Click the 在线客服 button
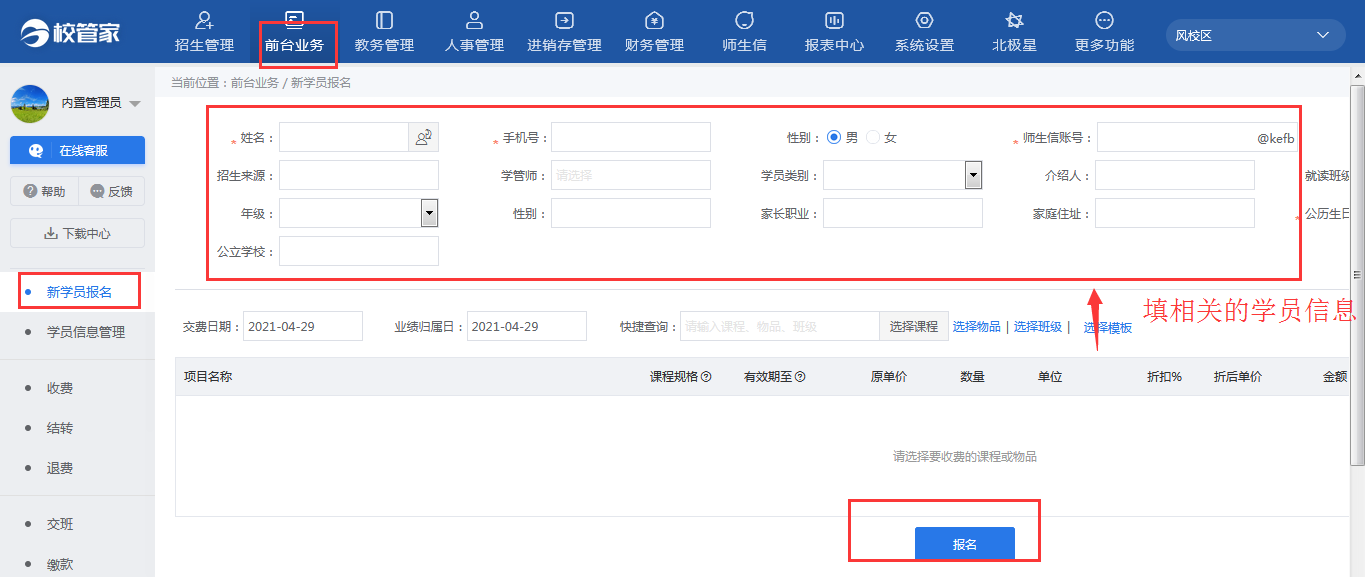The image size is (1365, 577). point(77,150)
